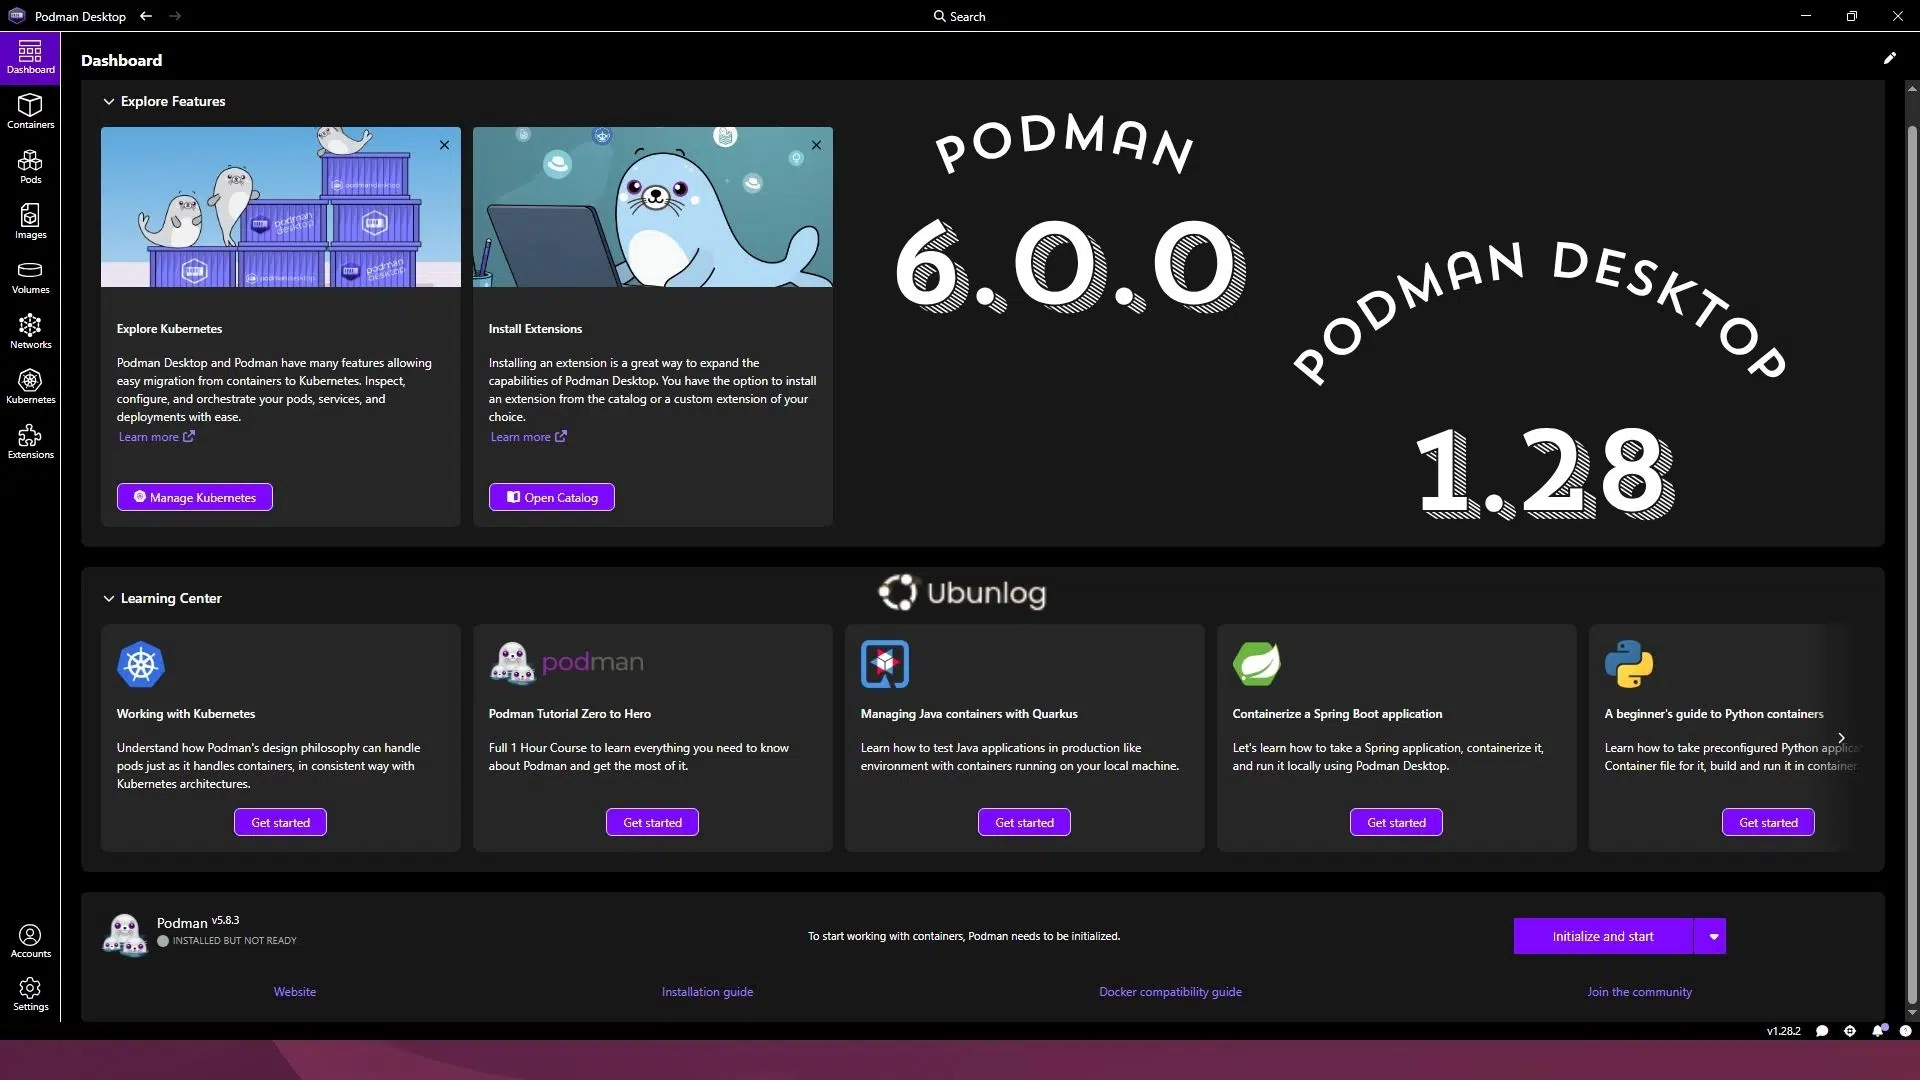Get started with Managing Java containers
Image resolution: width=1920 pixels, height=1080 pixels.
(x=1024, y=822)
